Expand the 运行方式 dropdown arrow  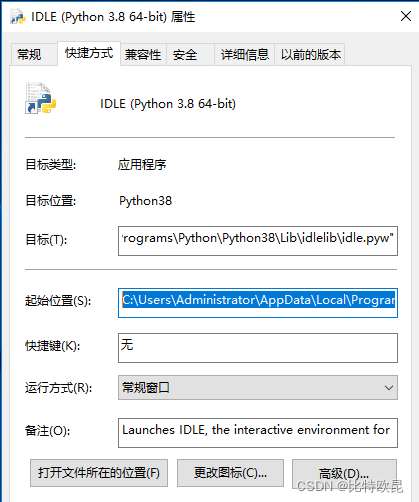[389, 388]
